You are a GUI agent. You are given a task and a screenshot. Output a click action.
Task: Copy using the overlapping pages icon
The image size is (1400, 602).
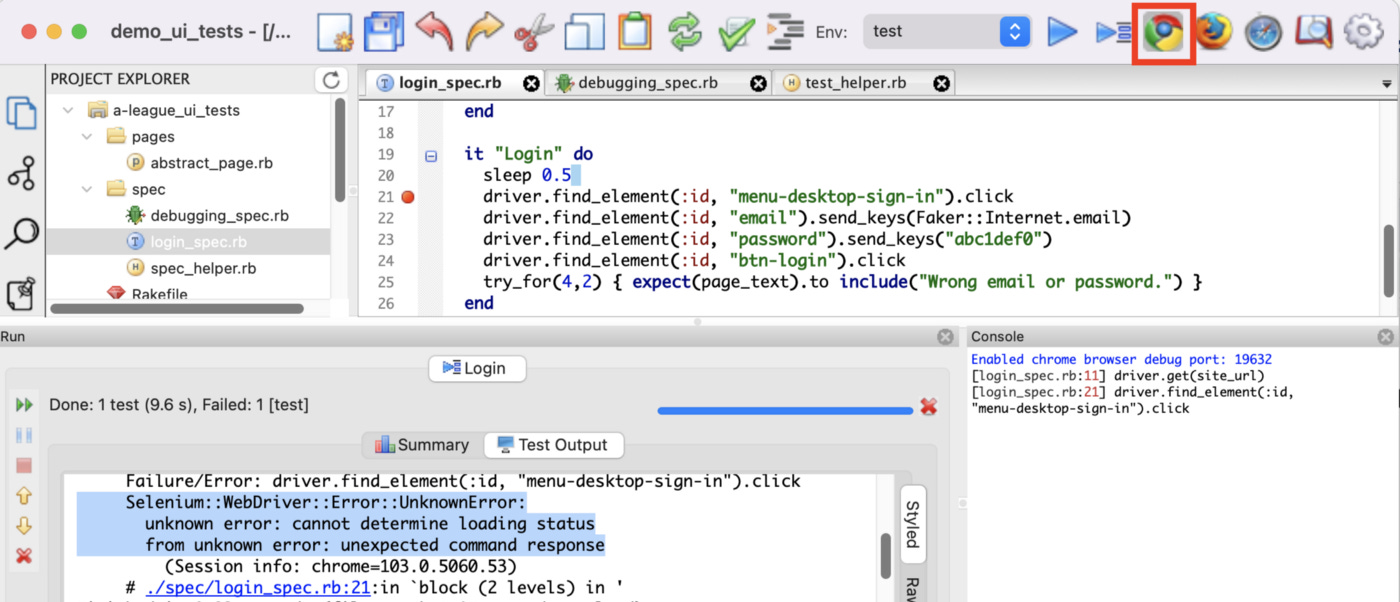click(584, 32)
